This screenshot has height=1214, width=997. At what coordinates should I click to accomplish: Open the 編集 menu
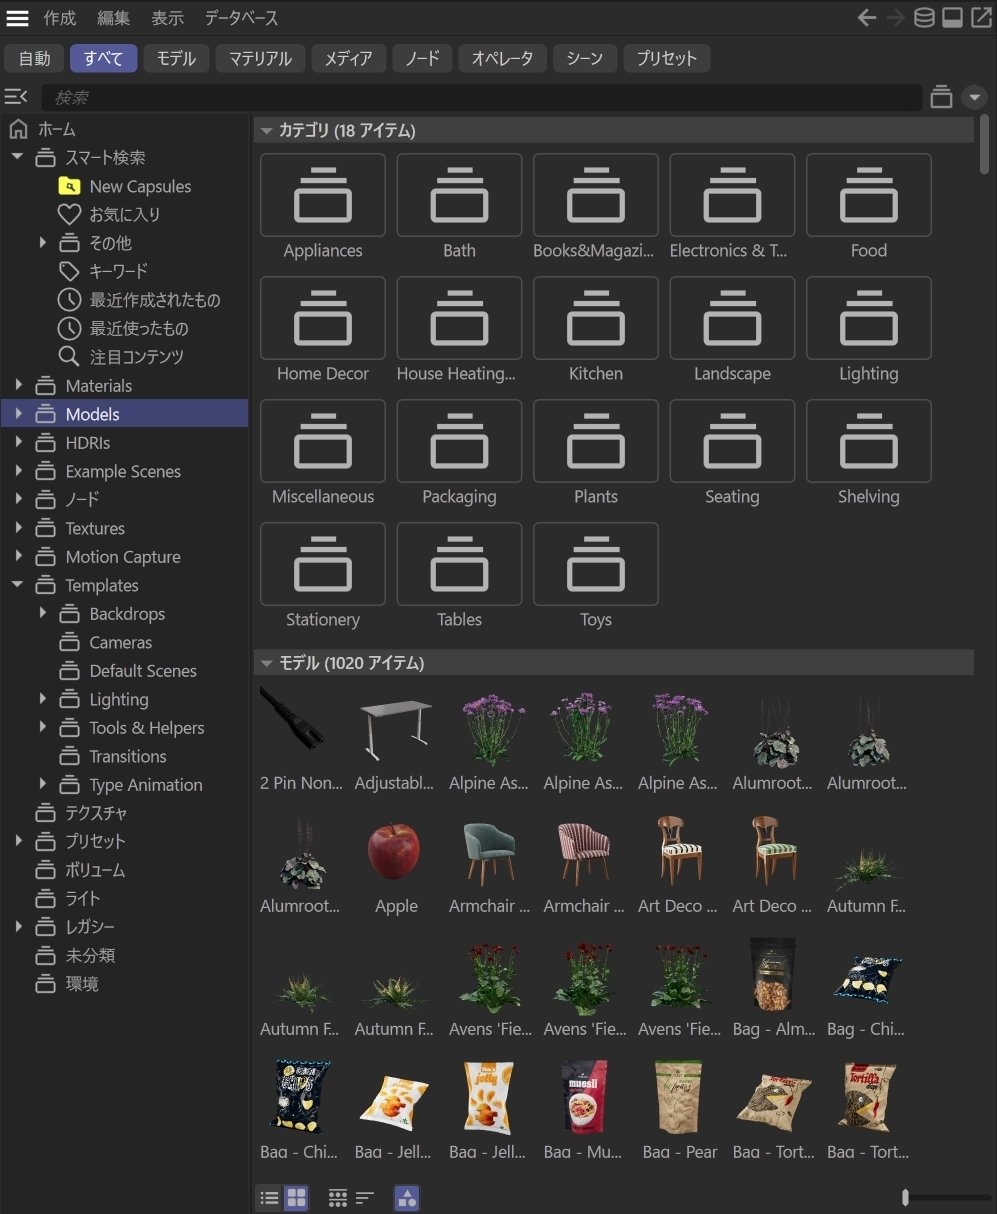(114, 18)
